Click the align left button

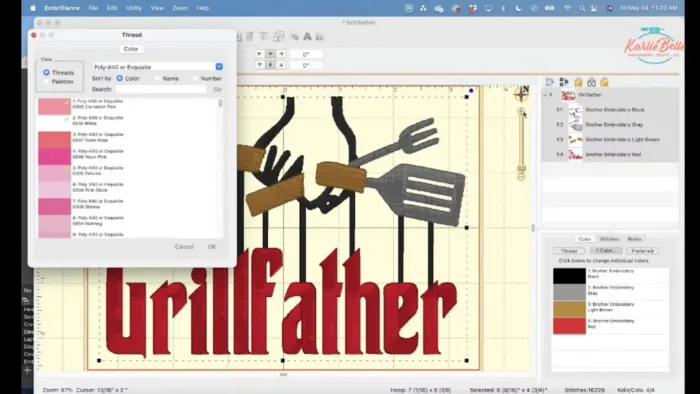point(259,54)
